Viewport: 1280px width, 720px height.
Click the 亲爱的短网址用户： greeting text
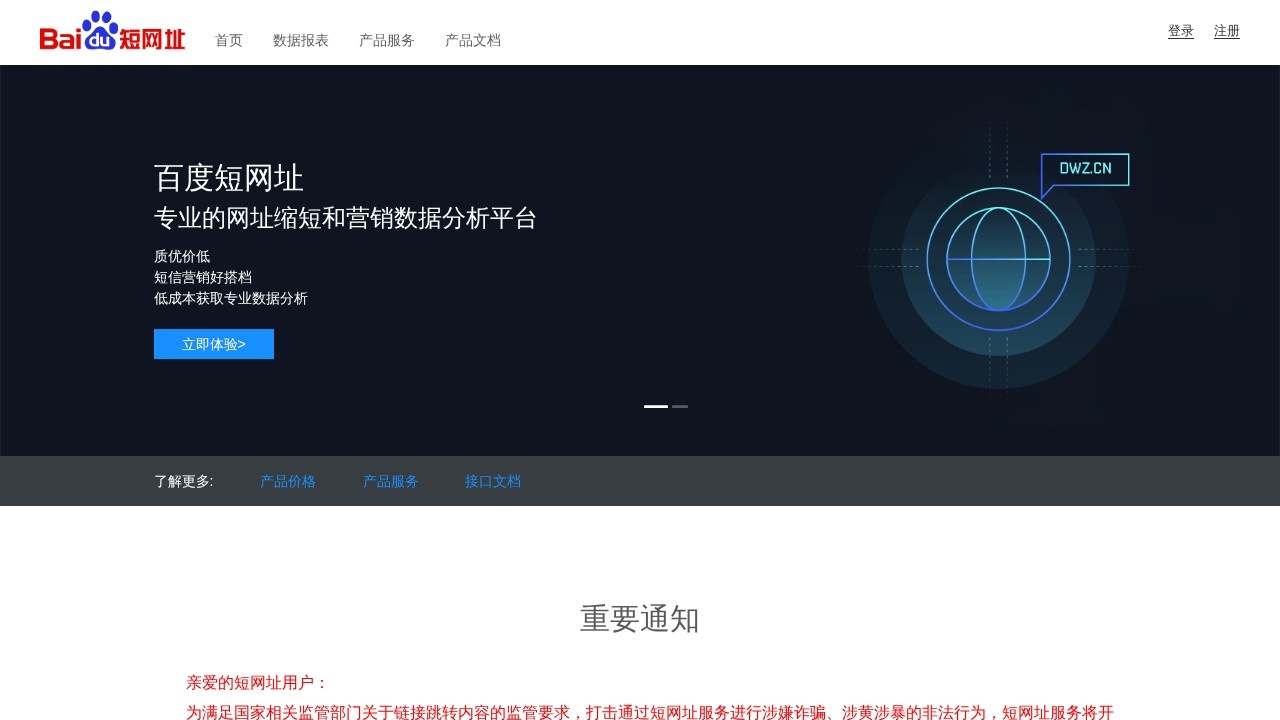[x=257, y=683]
